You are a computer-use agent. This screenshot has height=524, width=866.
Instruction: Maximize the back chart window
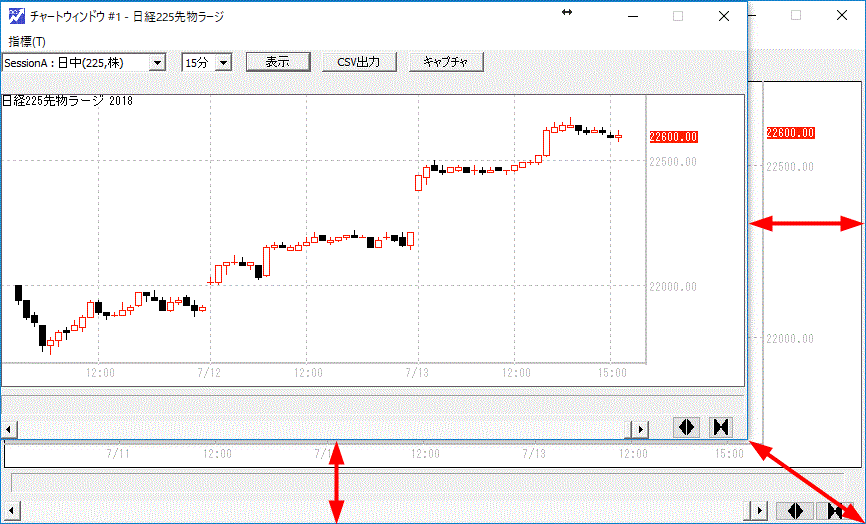pyautogui.click(x=796, y=15)
